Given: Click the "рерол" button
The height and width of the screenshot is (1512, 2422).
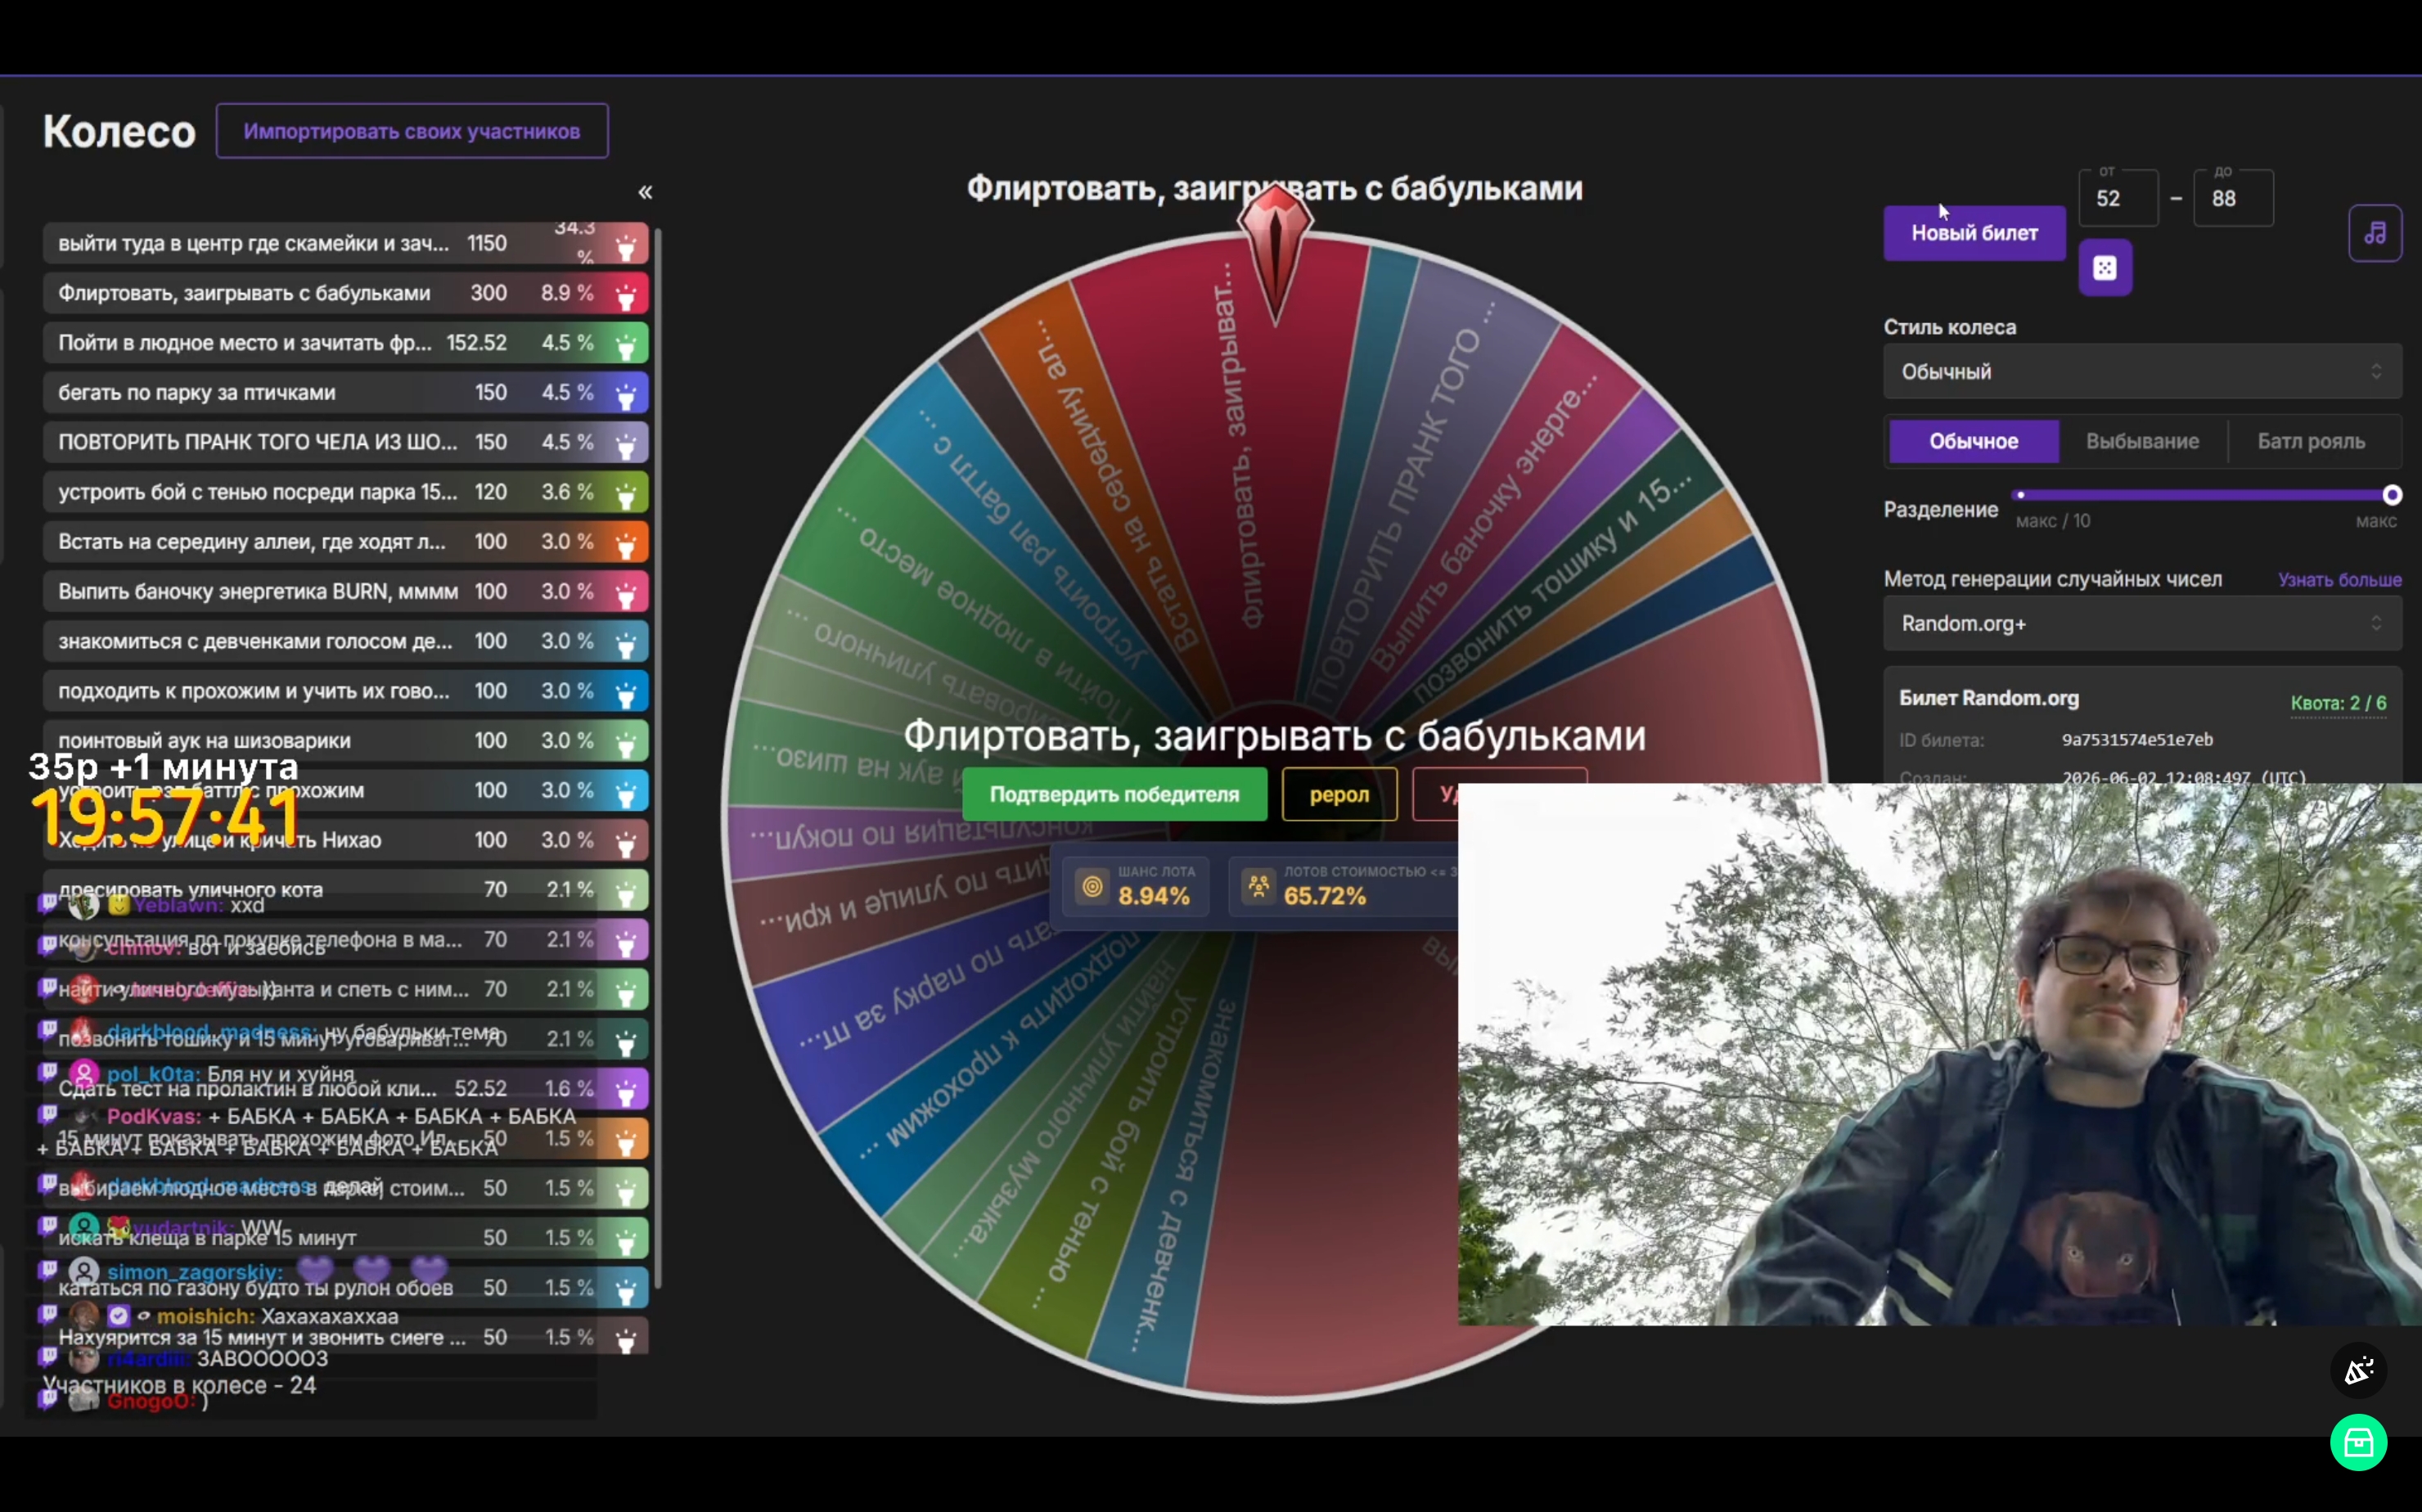Looking at the screenshot, I should [1339, 794].
